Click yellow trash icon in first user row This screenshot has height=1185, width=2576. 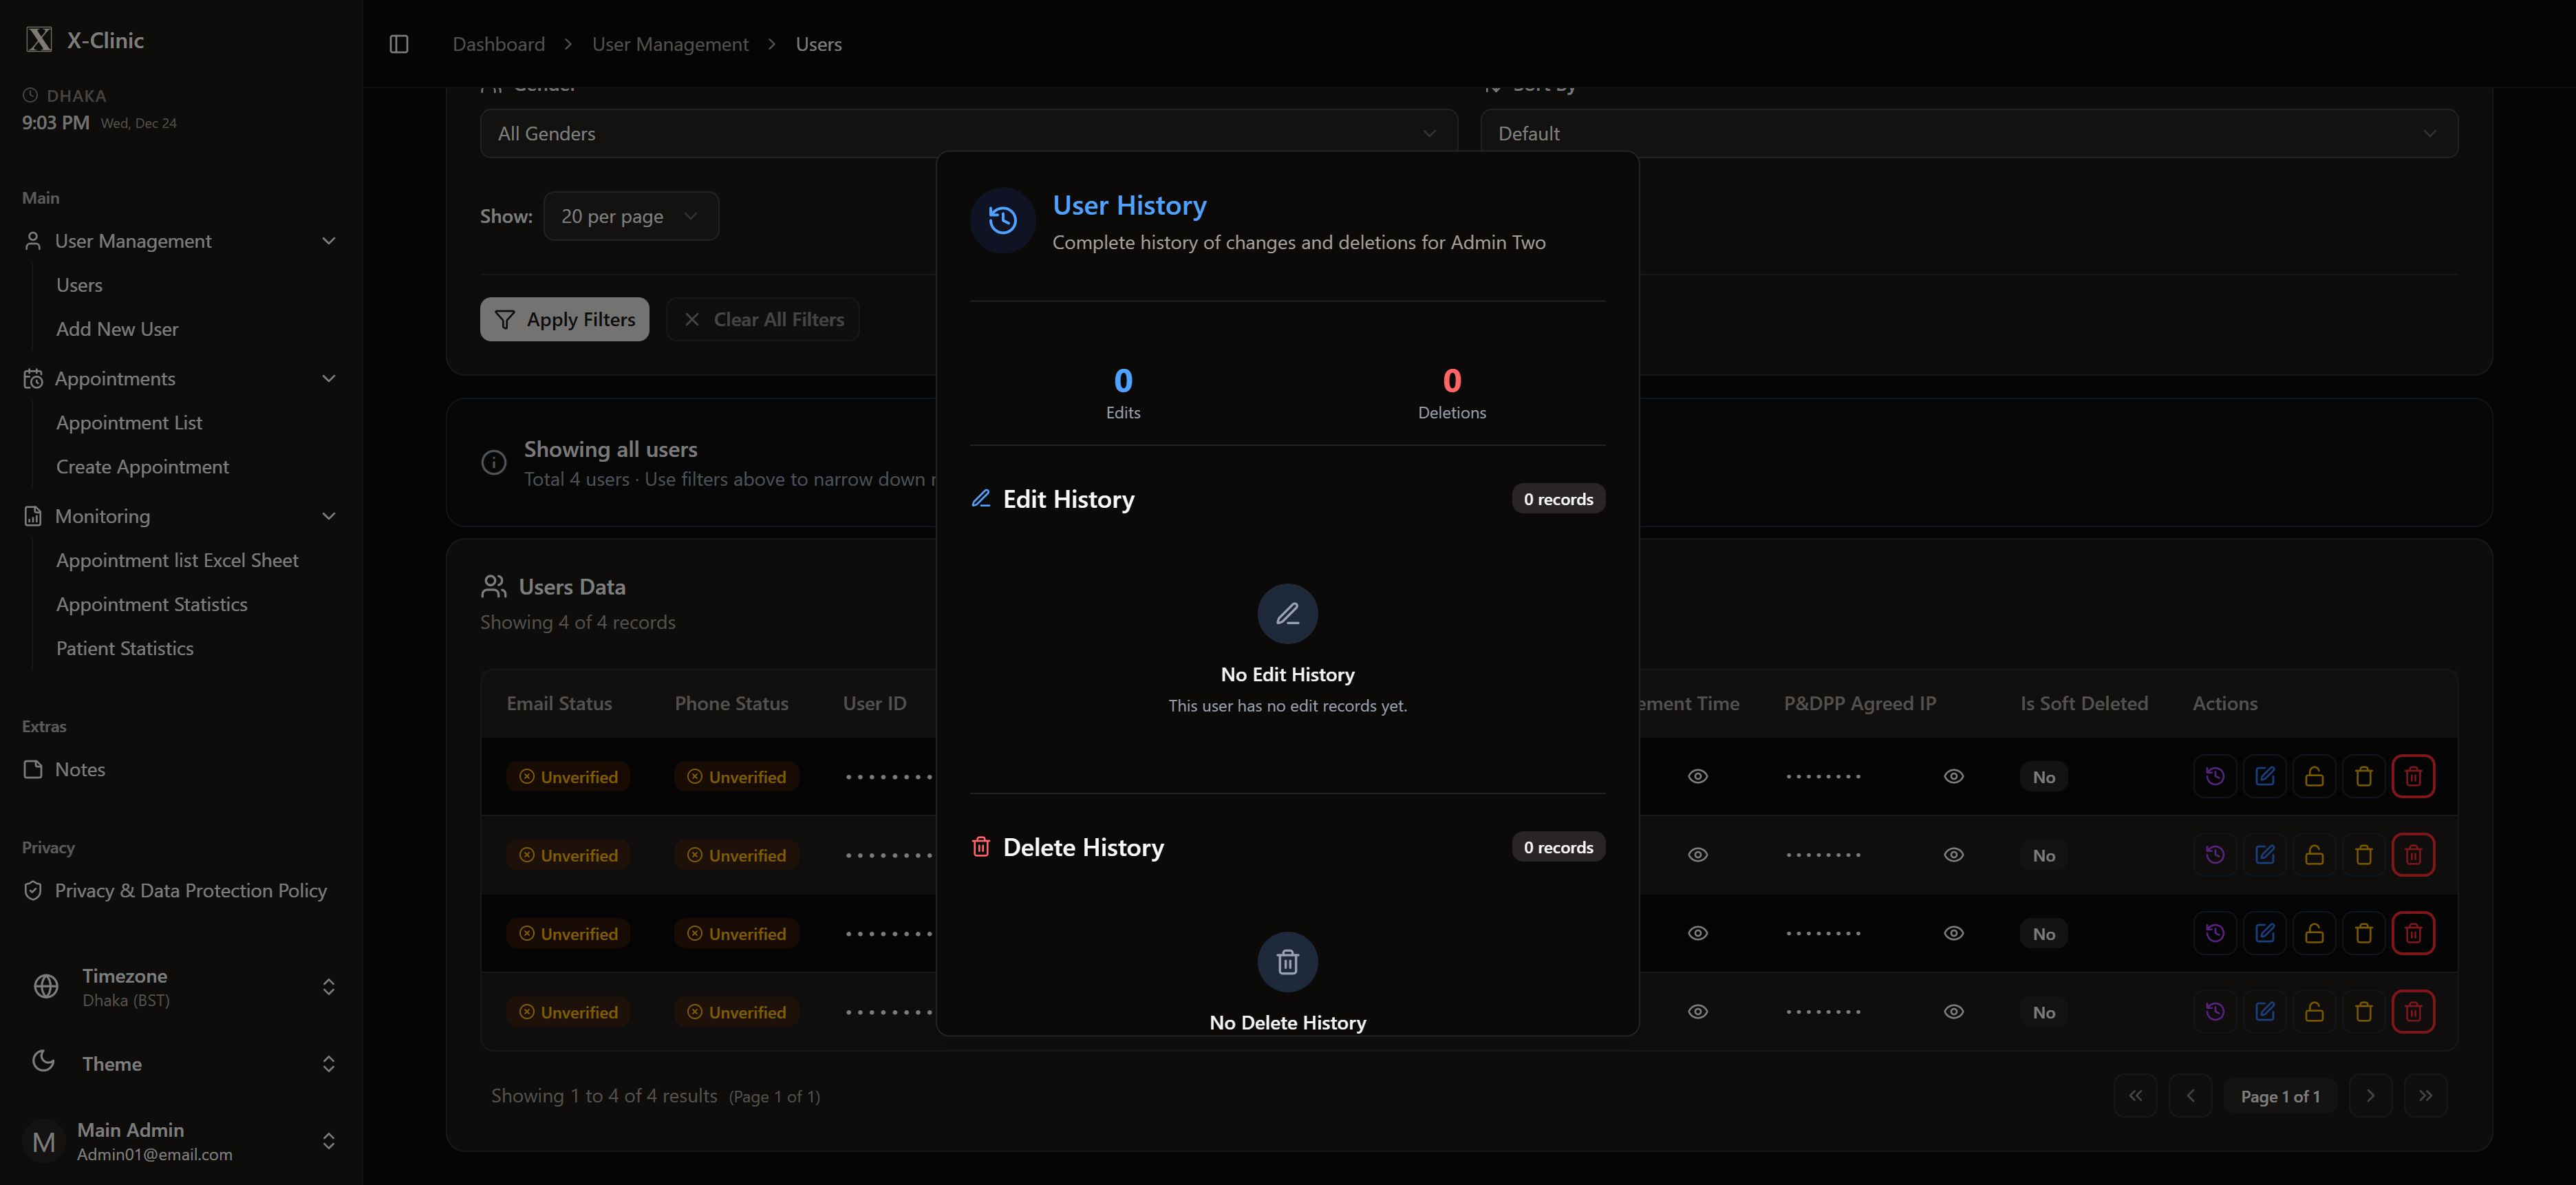2363,776
